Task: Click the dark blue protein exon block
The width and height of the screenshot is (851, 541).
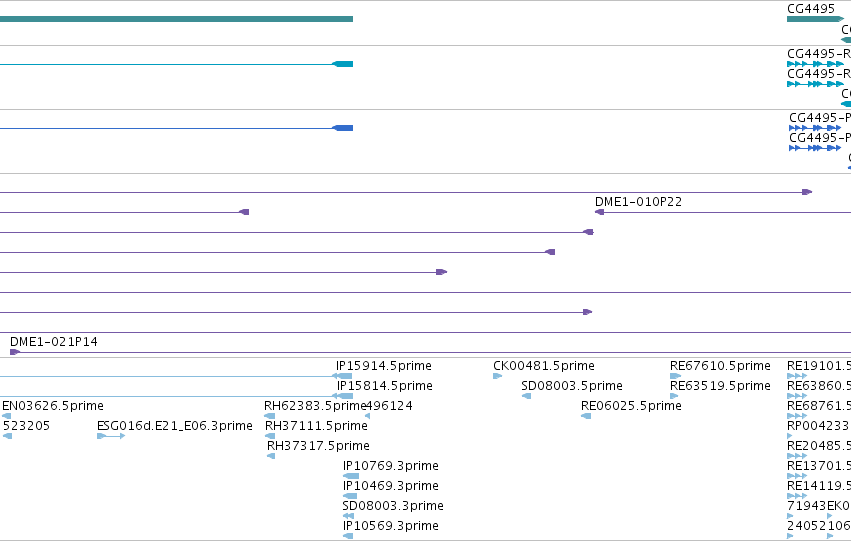Action: [x=343, y=128]
